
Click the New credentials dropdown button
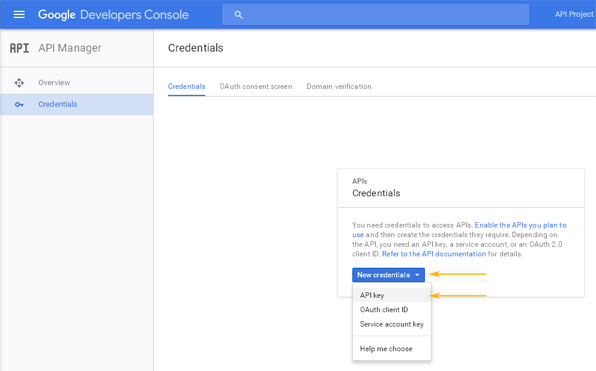pos(388,275)
